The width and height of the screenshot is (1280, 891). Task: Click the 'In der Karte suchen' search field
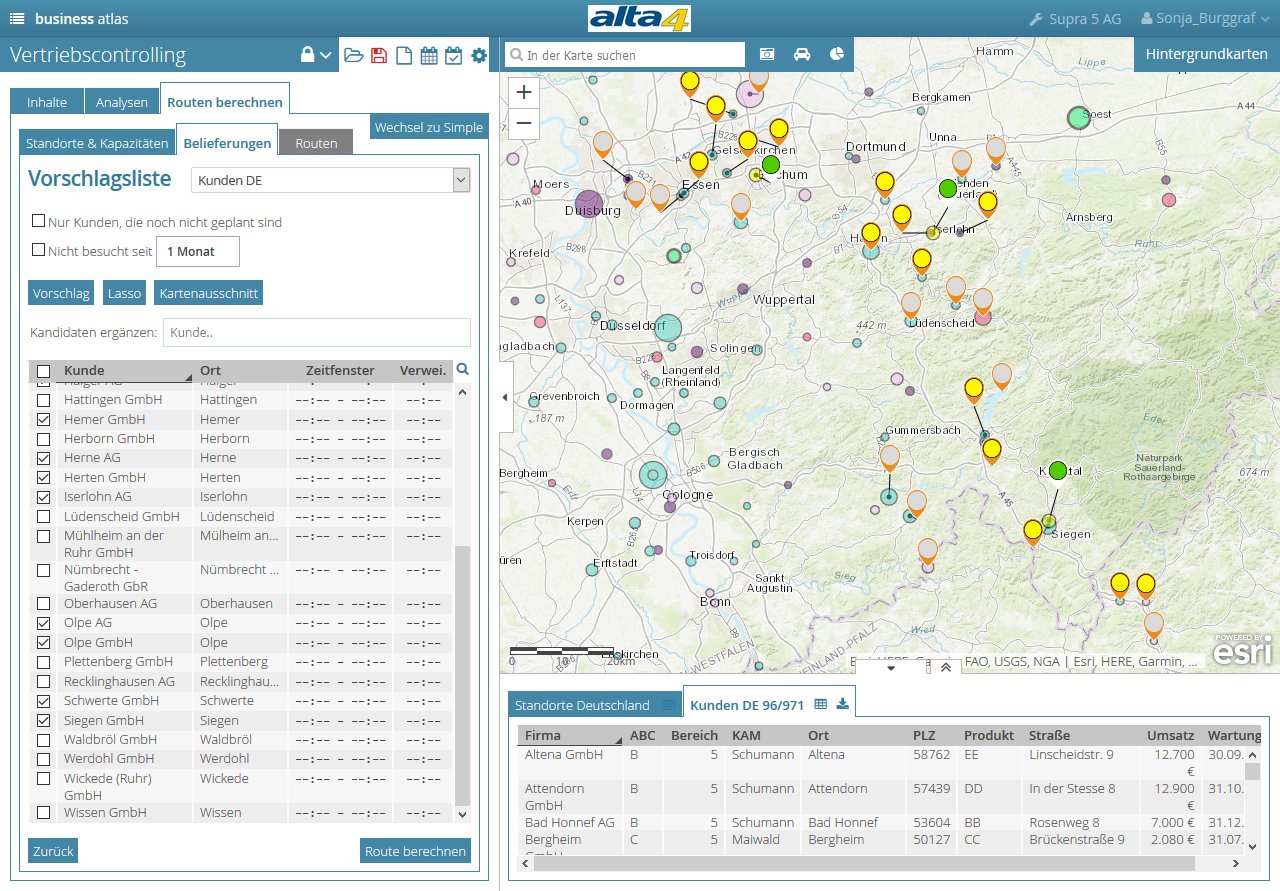pyautogui.click(x=625, y=55)
